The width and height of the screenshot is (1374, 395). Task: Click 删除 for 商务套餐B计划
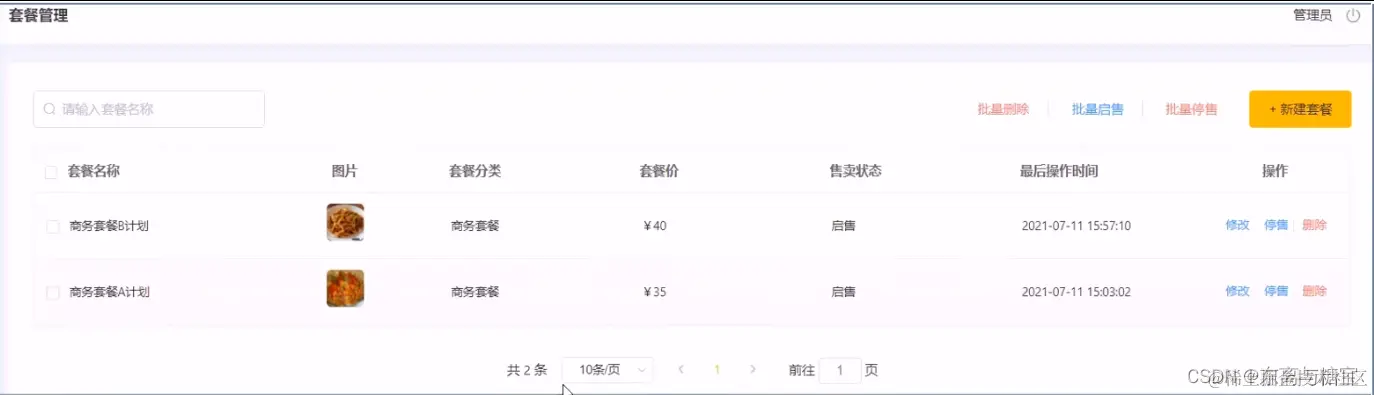pyautogui.click(x=1314, y=225)
